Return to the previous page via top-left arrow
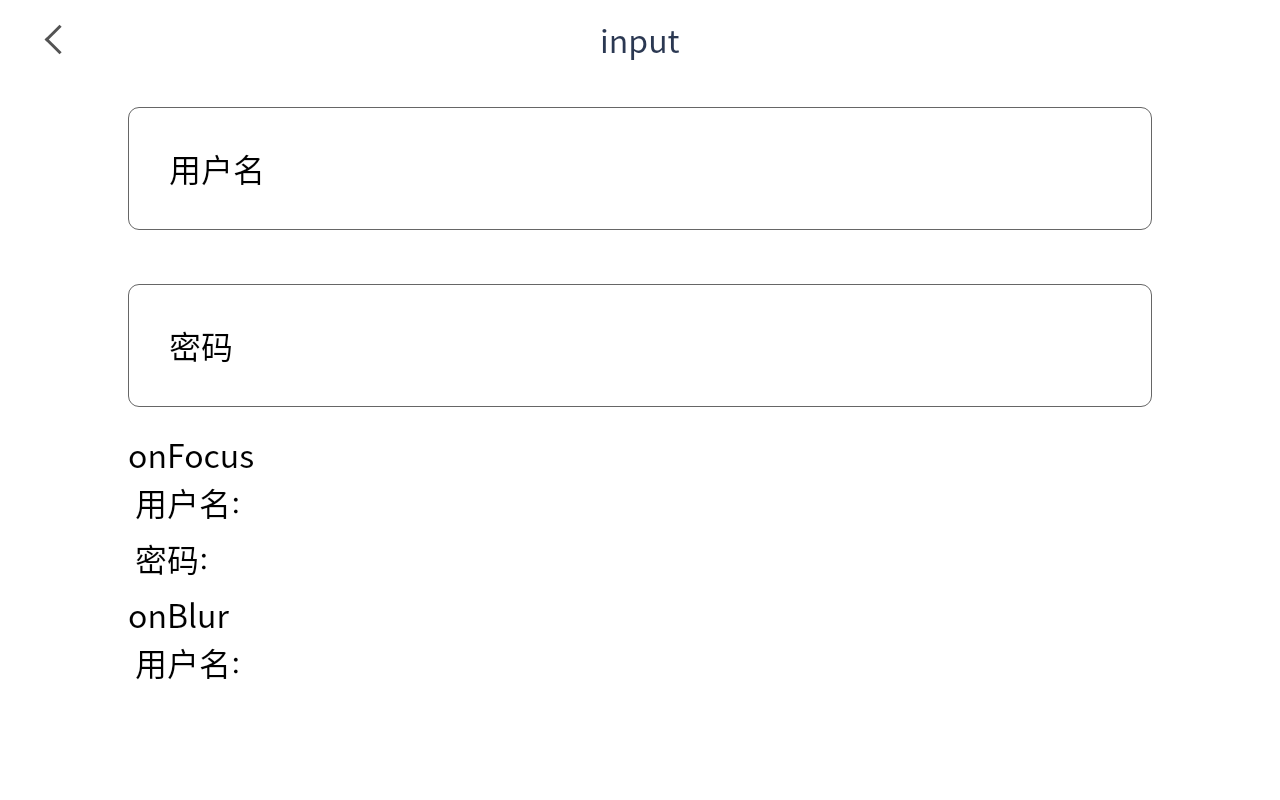 click(54, 40)
